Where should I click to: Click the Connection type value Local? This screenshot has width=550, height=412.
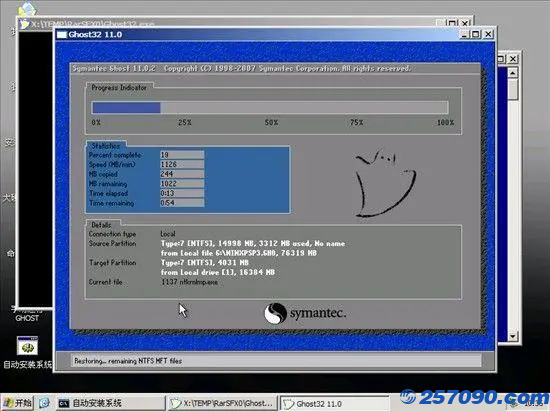[x=168, y=234]
